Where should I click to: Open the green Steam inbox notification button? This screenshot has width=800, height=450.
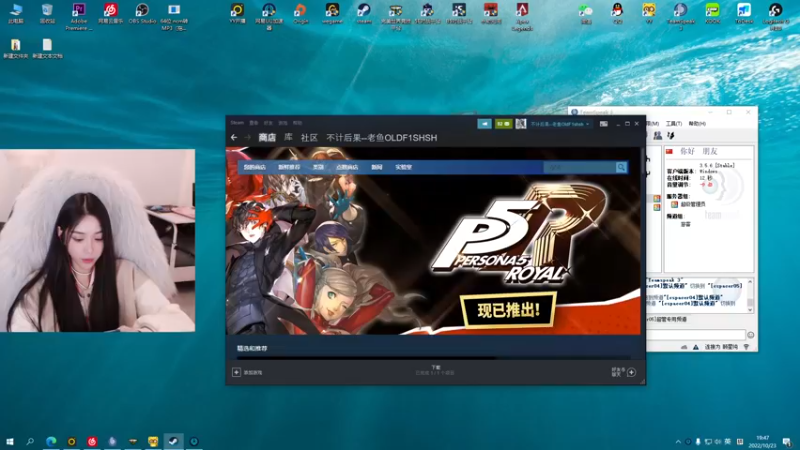pyautogui.click(x=503, y=124)
